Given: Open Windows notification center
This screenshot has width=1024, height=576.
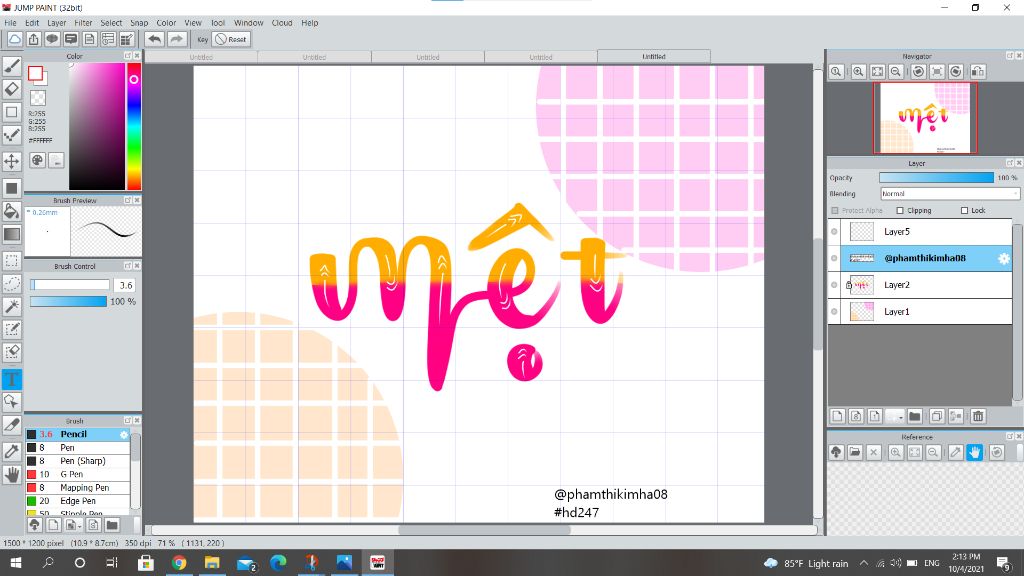Looking at the screenshot, I should tap(1003, 562).
